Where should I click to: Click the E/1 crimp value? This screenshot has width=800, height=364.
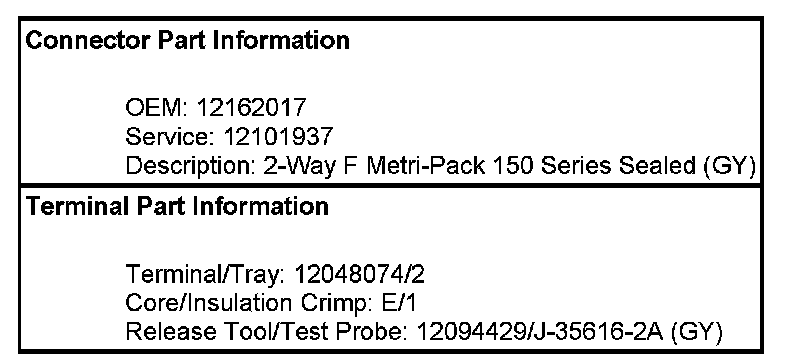tap(399, 303)
